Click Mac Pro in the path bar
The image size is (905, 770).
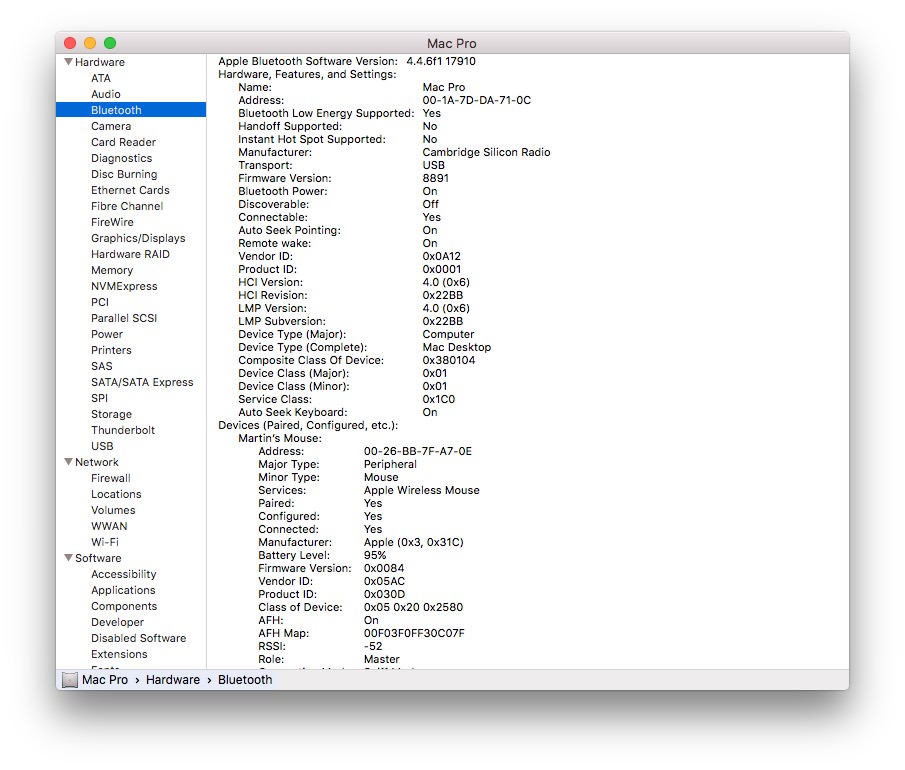pyautogui.click(x=105, y=680)
